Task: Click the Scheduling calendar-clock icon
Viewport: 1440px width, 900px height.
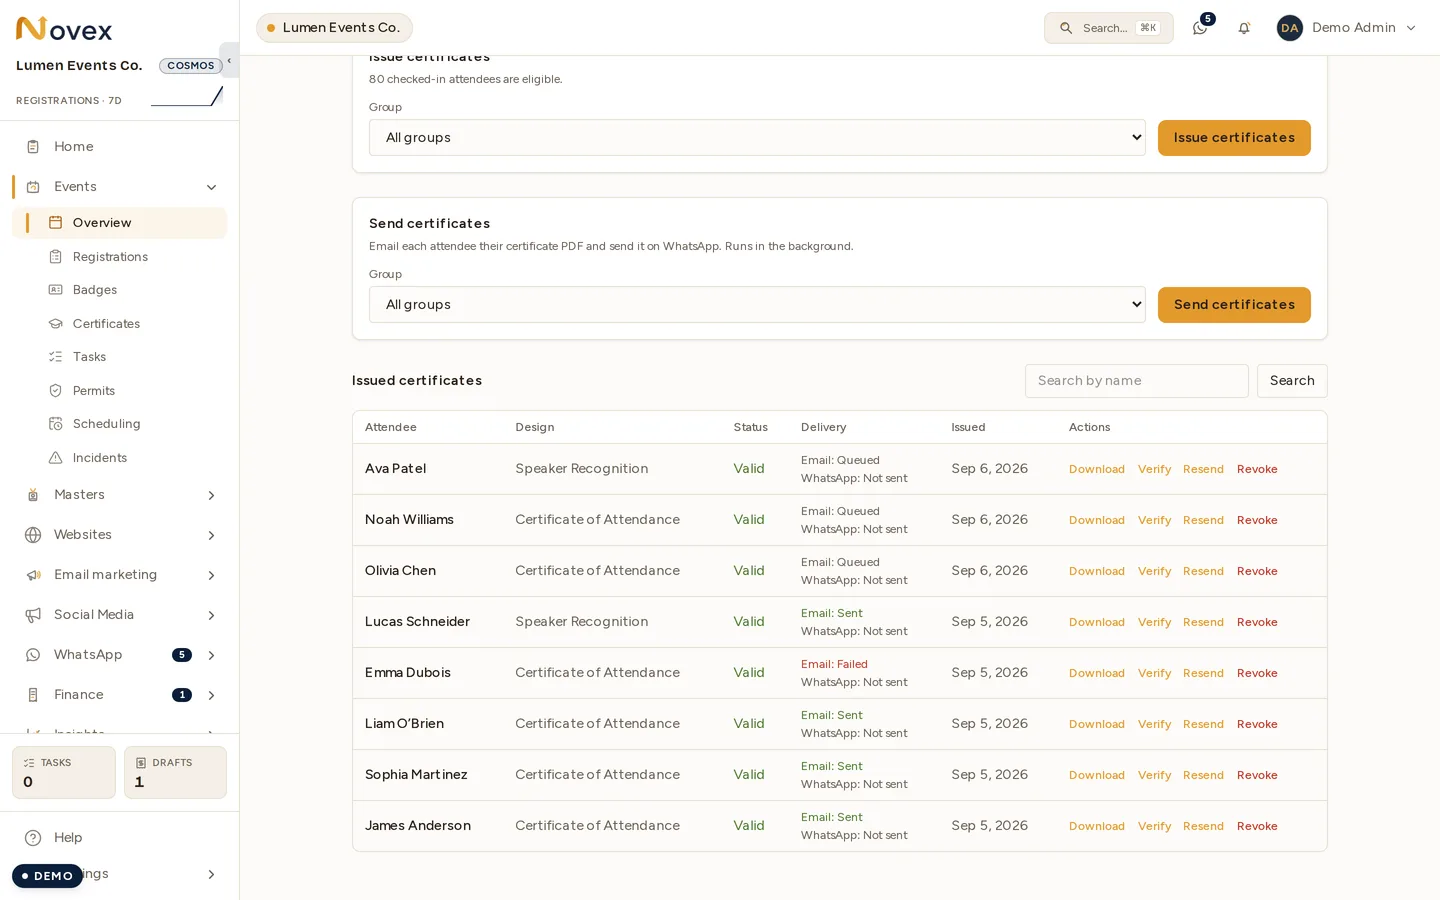Action: pyautogui.click(x=56, y=424)
